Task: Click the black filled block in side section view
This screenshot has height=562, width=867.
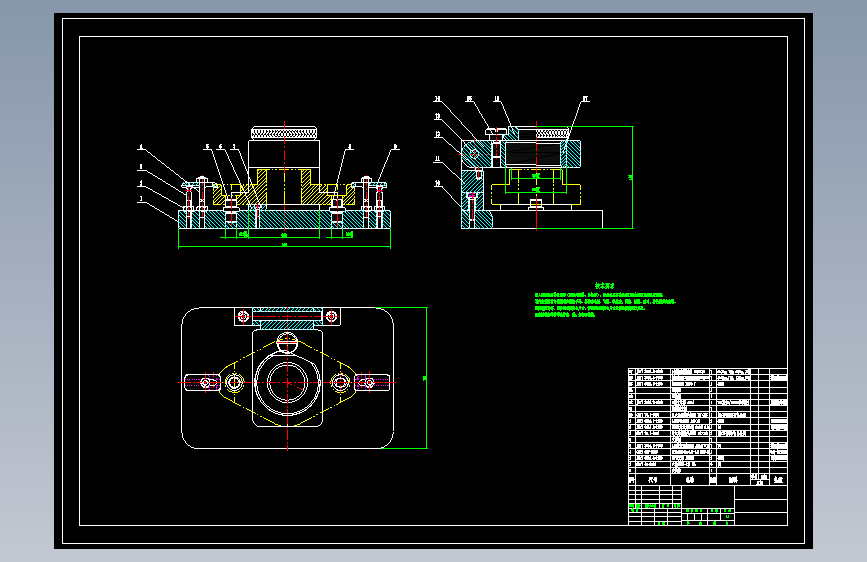Action: coord(534,153)
